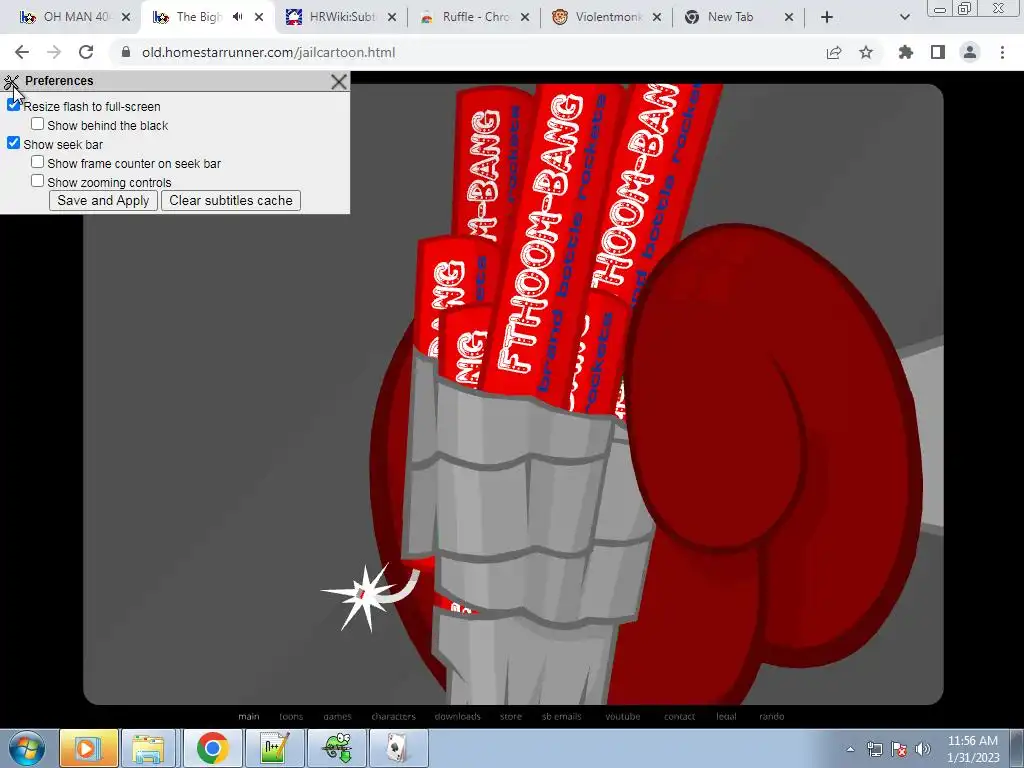This screenshot has height=768, width=1024.
Task: Open the legal link
Action: (726, 716)
